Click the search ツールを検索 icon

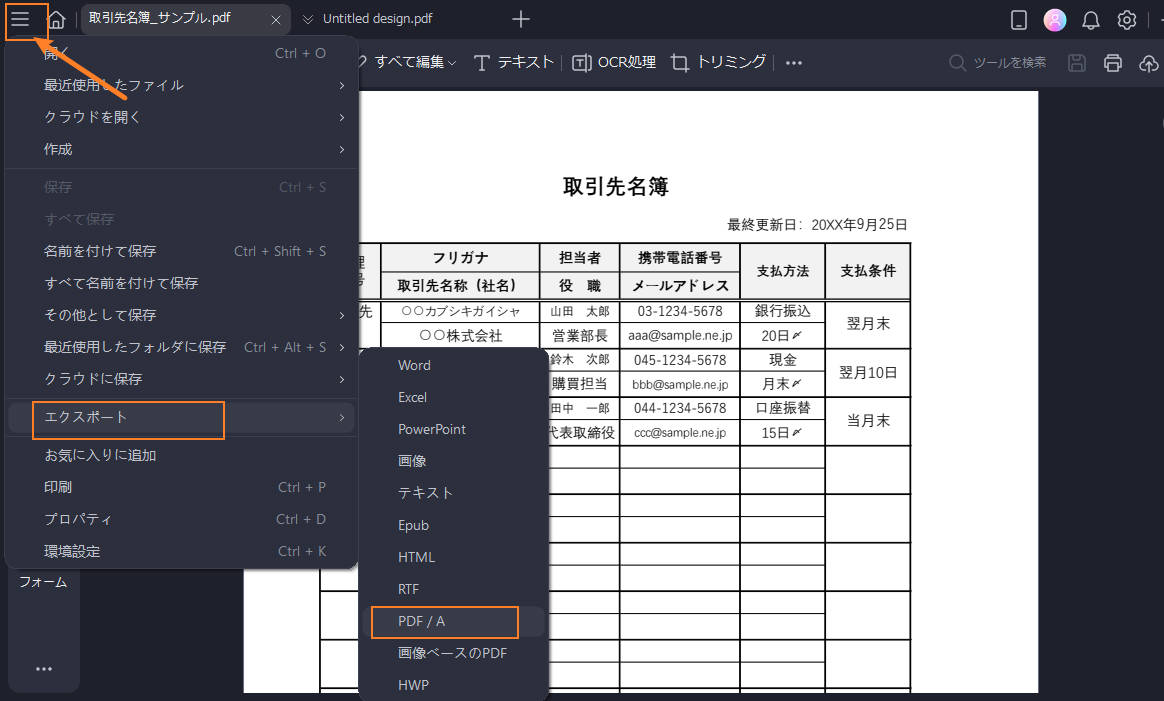click(x=956, y=62)
